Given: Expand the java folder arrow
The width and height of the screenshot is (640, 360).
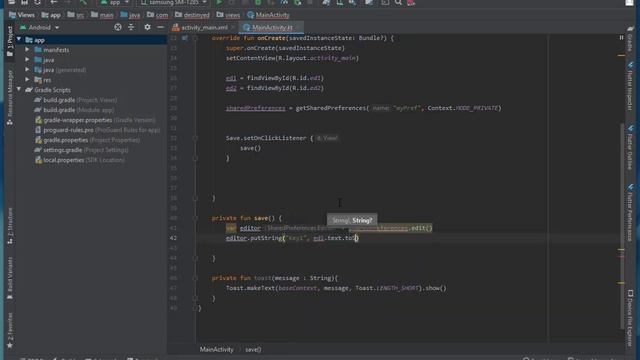Looking at the screenshot, I should (27, 60).
